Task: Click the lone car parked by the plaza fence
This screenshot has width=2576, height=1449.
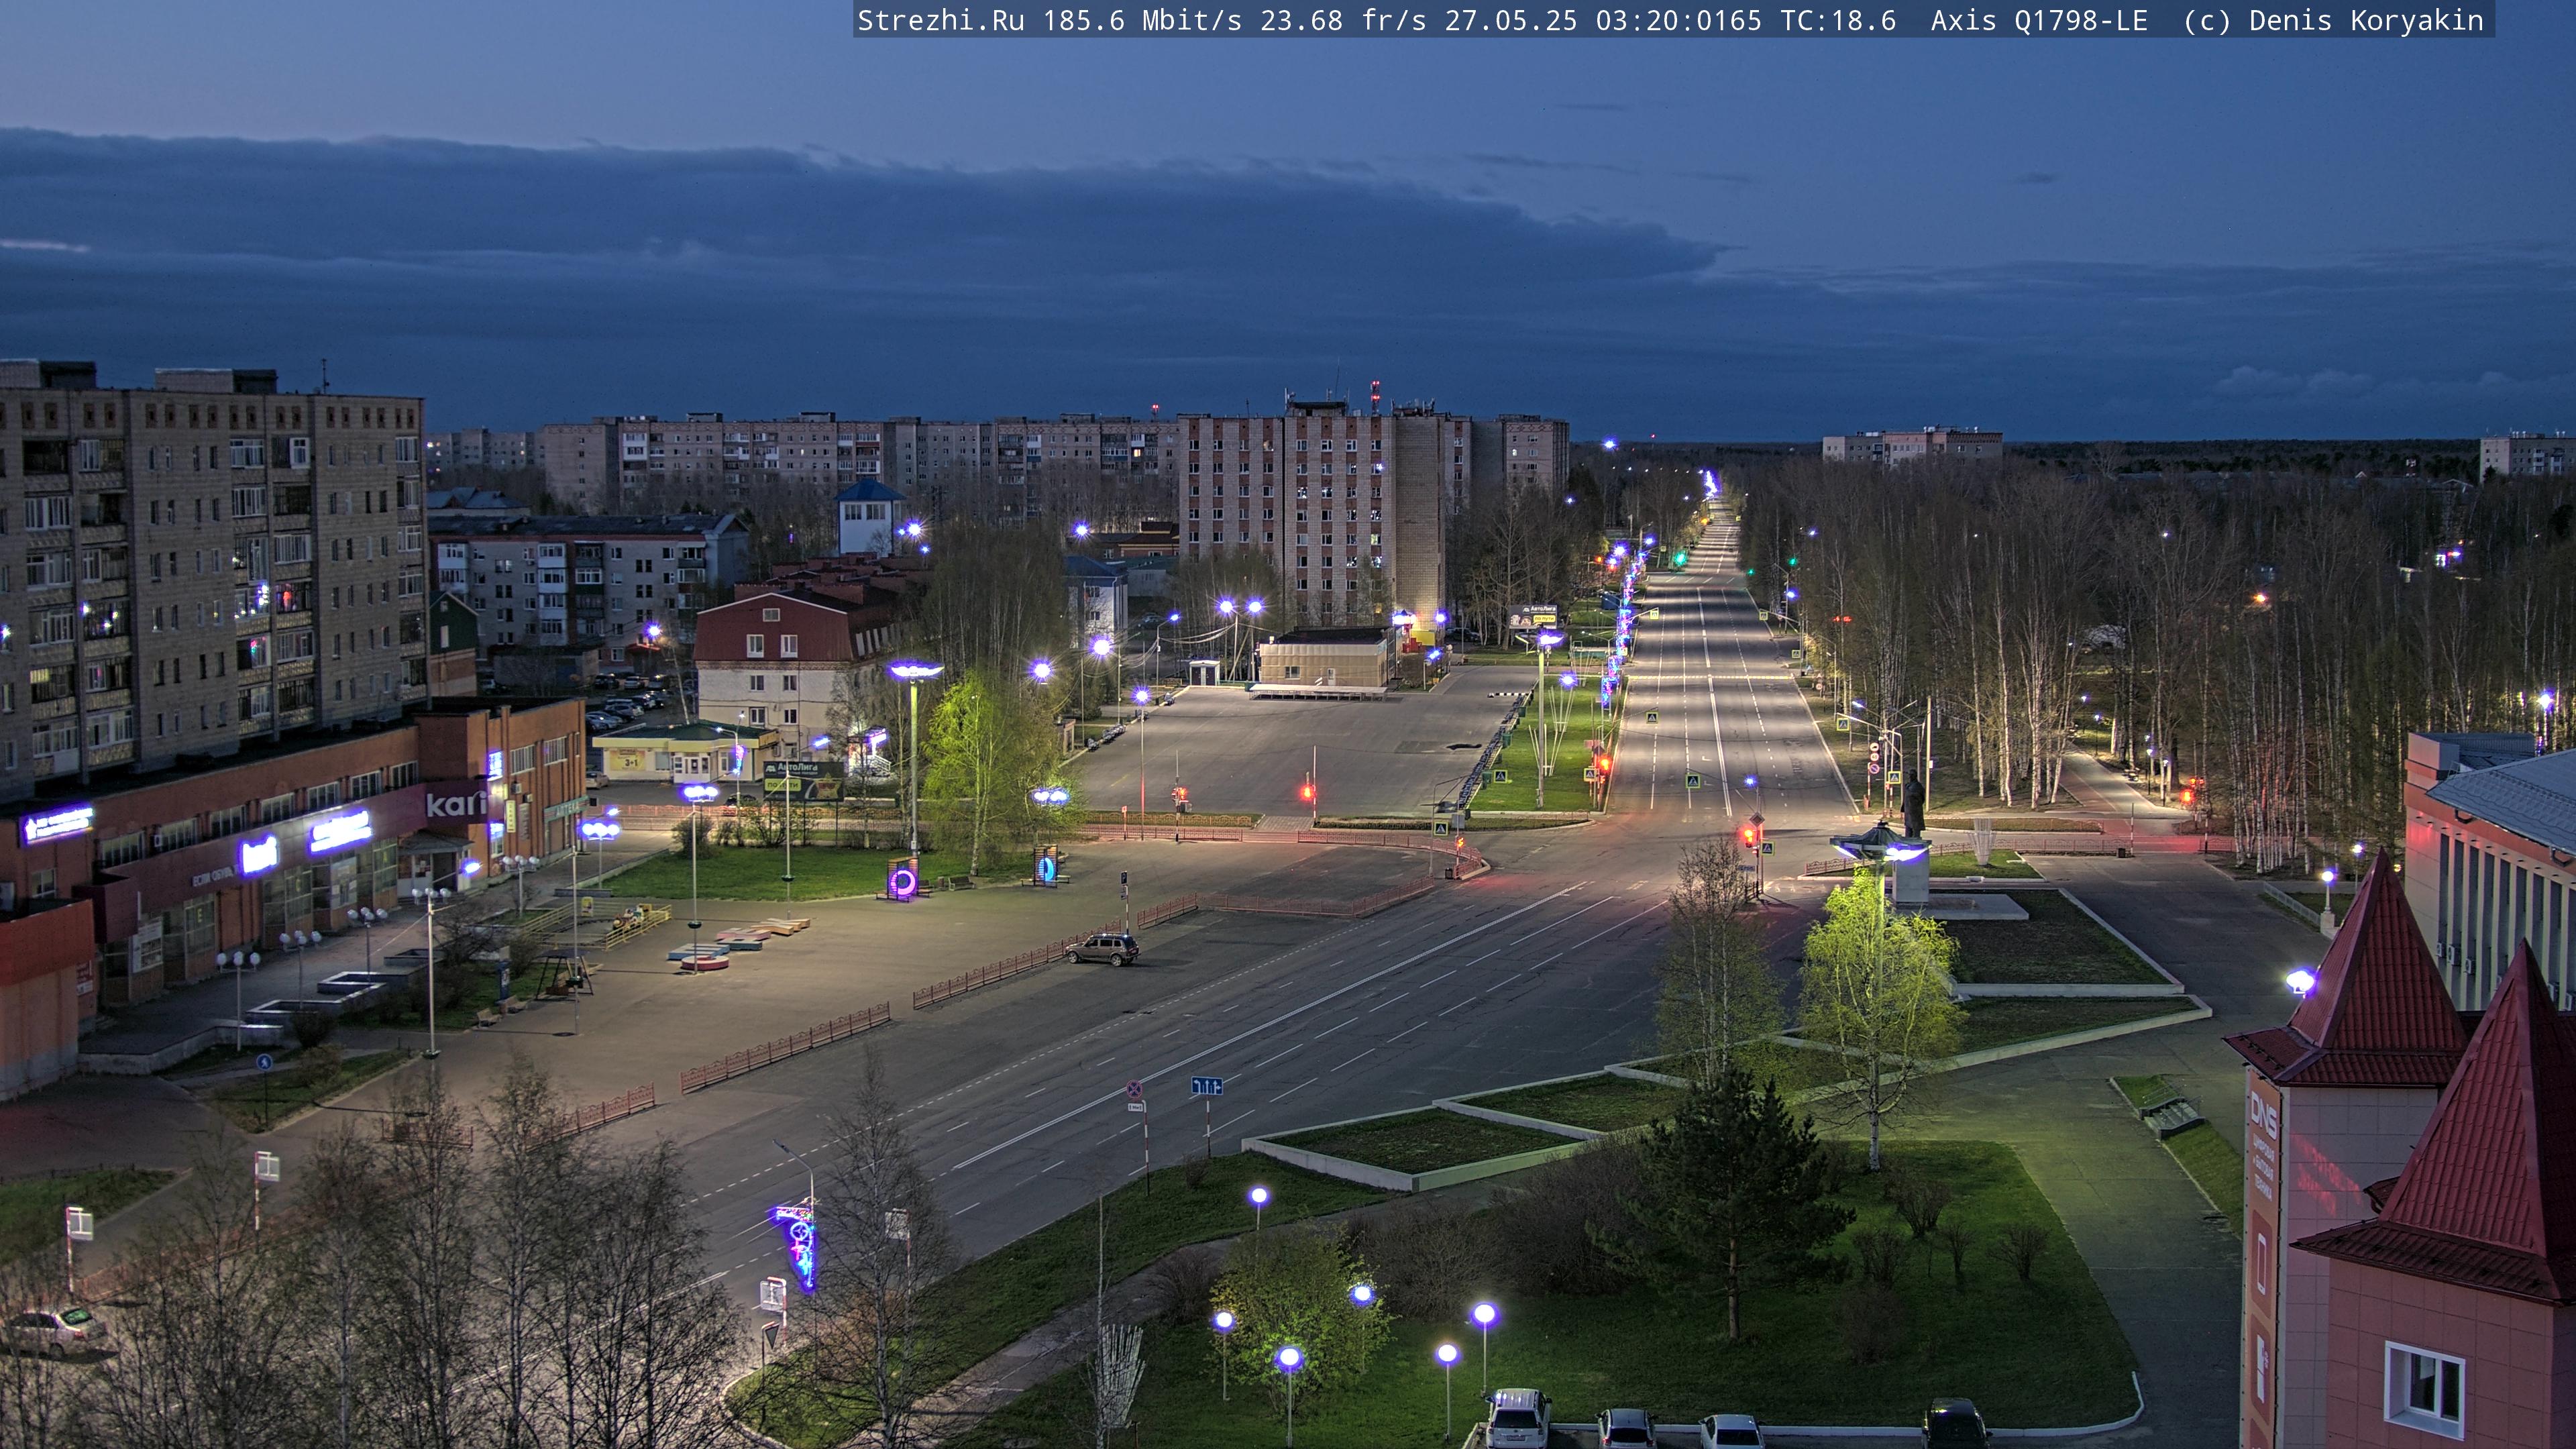Action: (1101, 949)
